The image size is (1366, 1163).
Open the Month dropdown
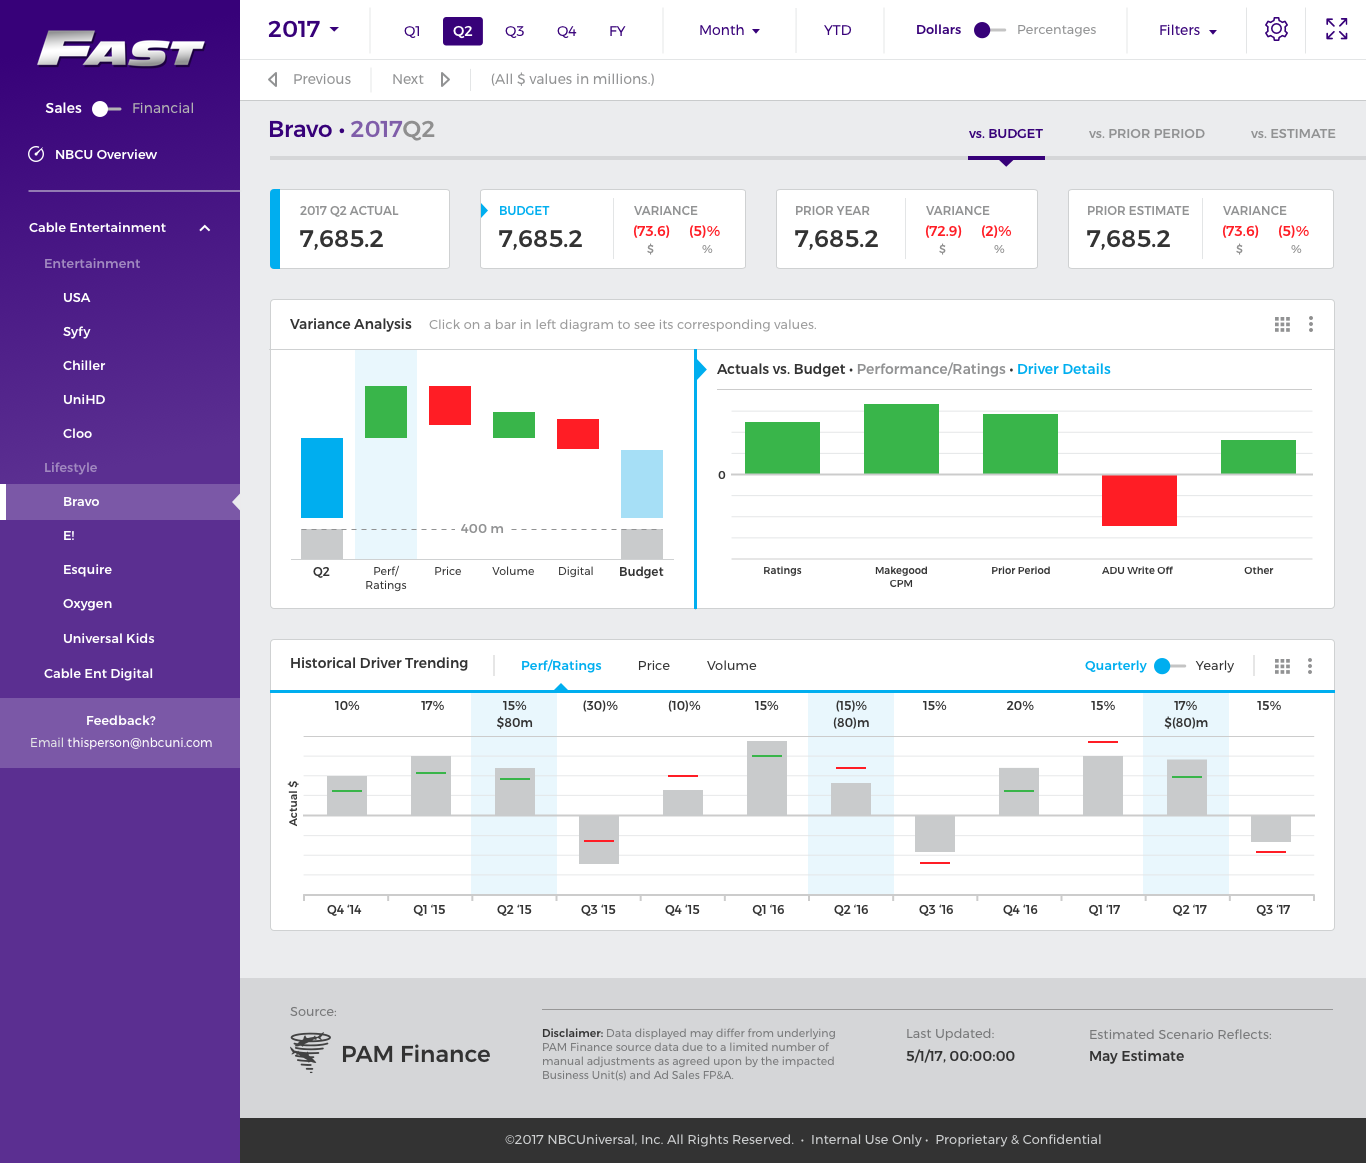click(x=729, y=30)
